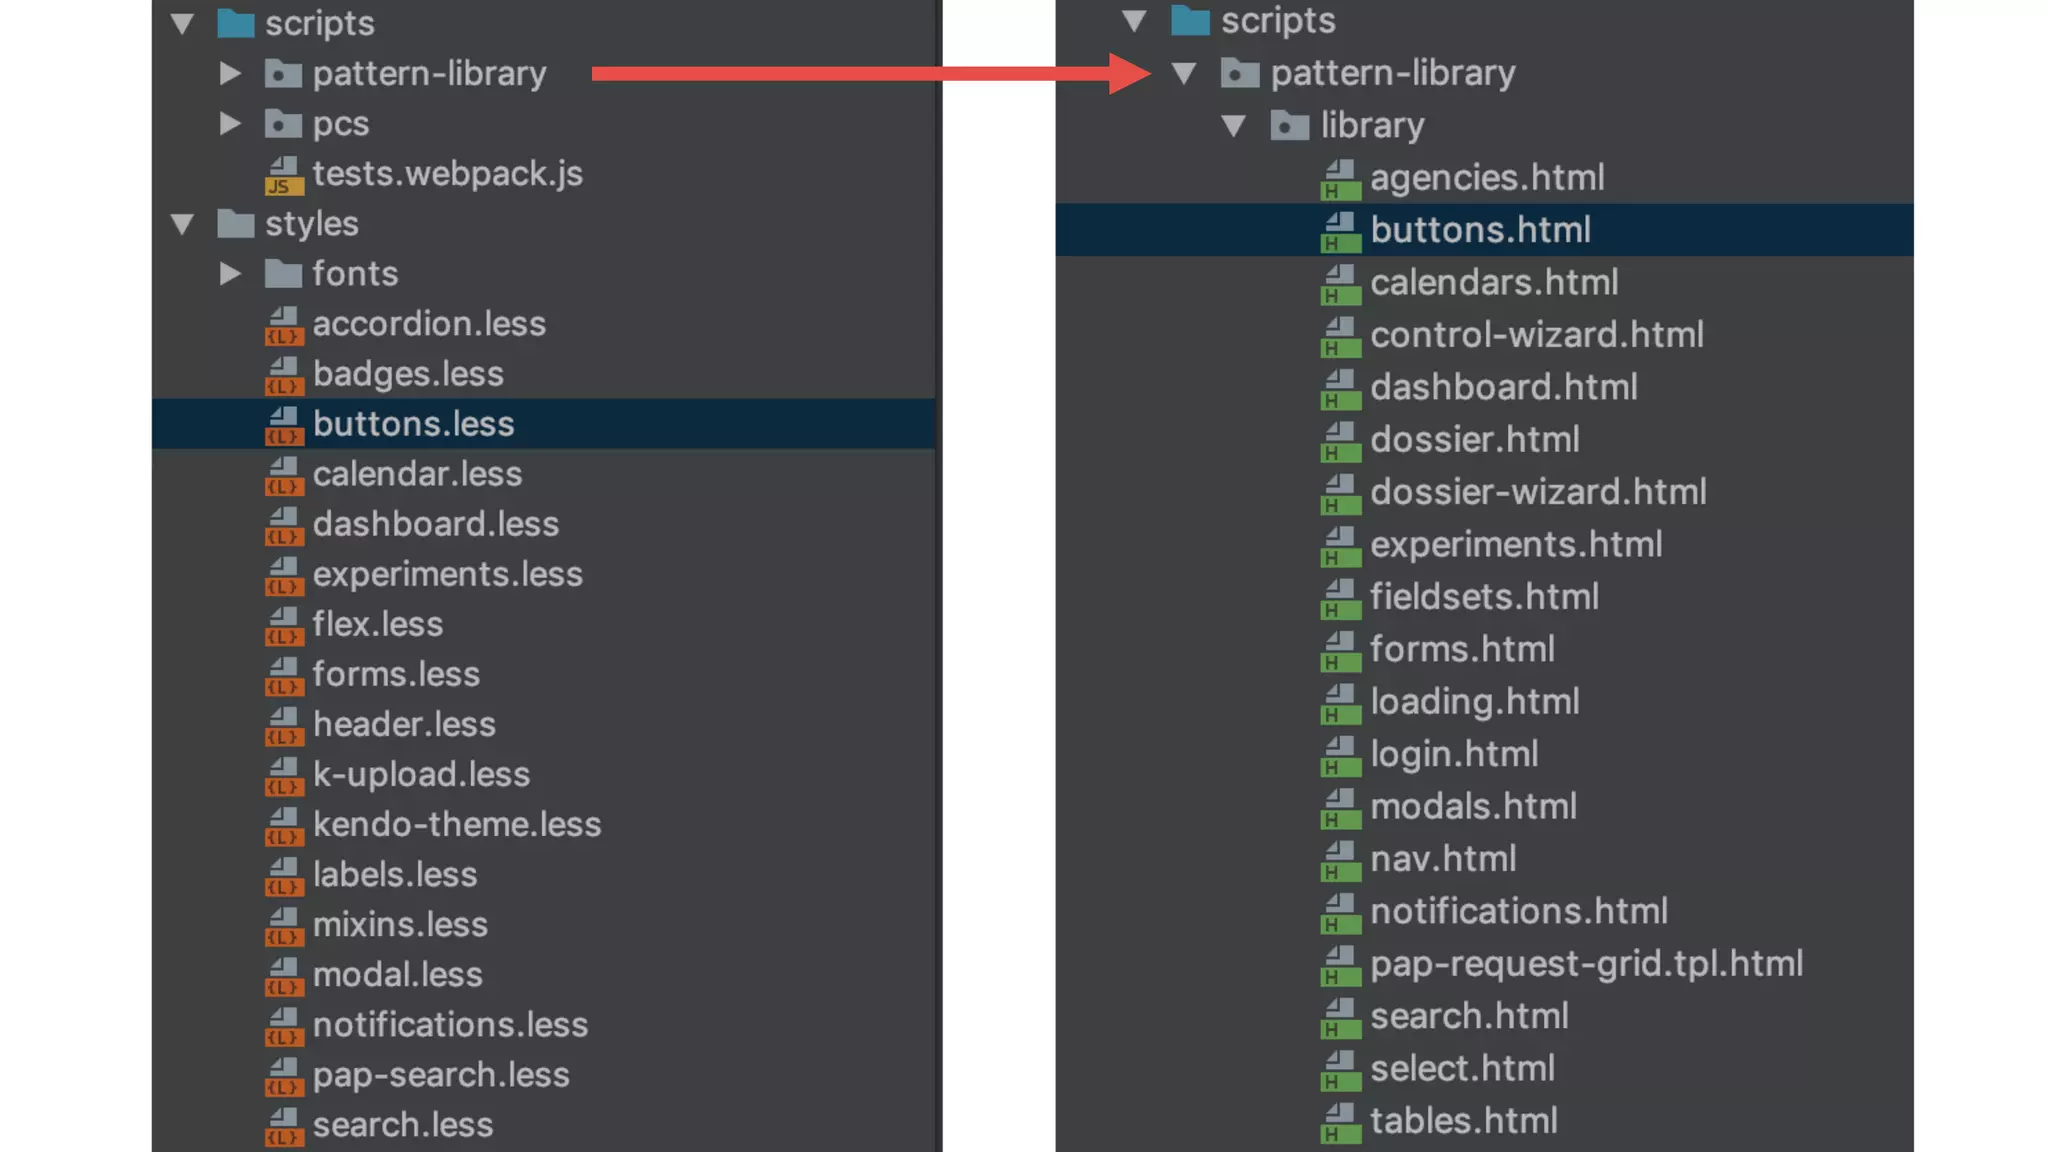Select the mixins.less file

400,925
